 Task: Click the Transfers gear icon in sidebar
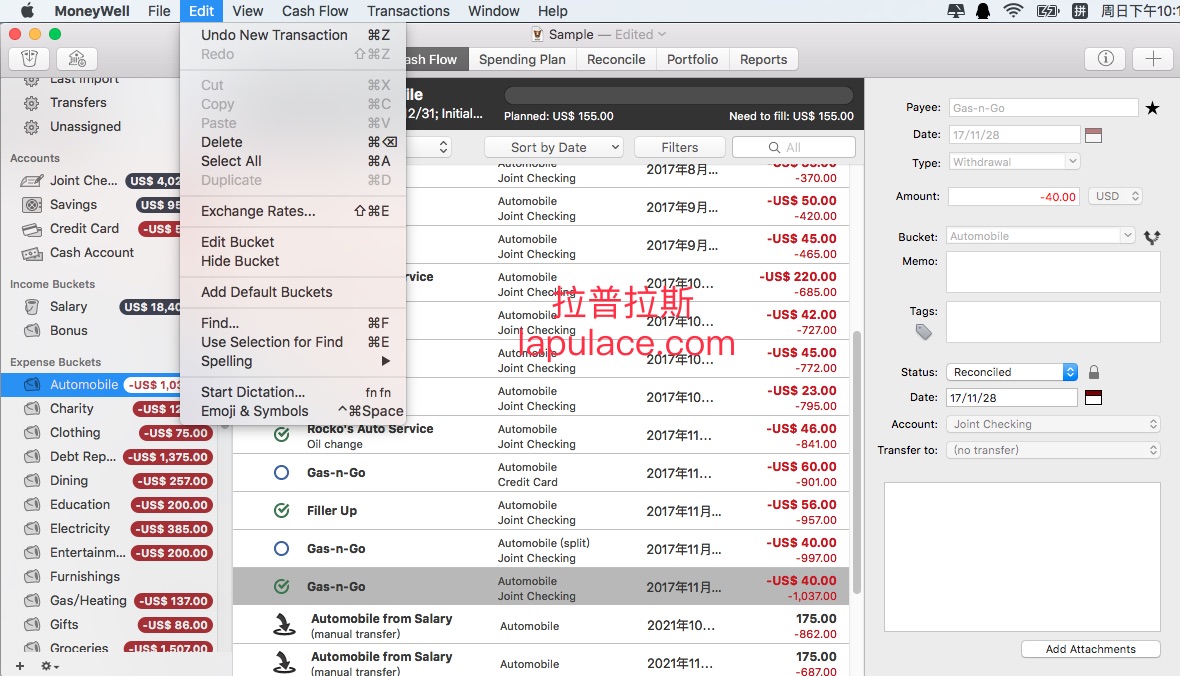click(x=32, y=103)
